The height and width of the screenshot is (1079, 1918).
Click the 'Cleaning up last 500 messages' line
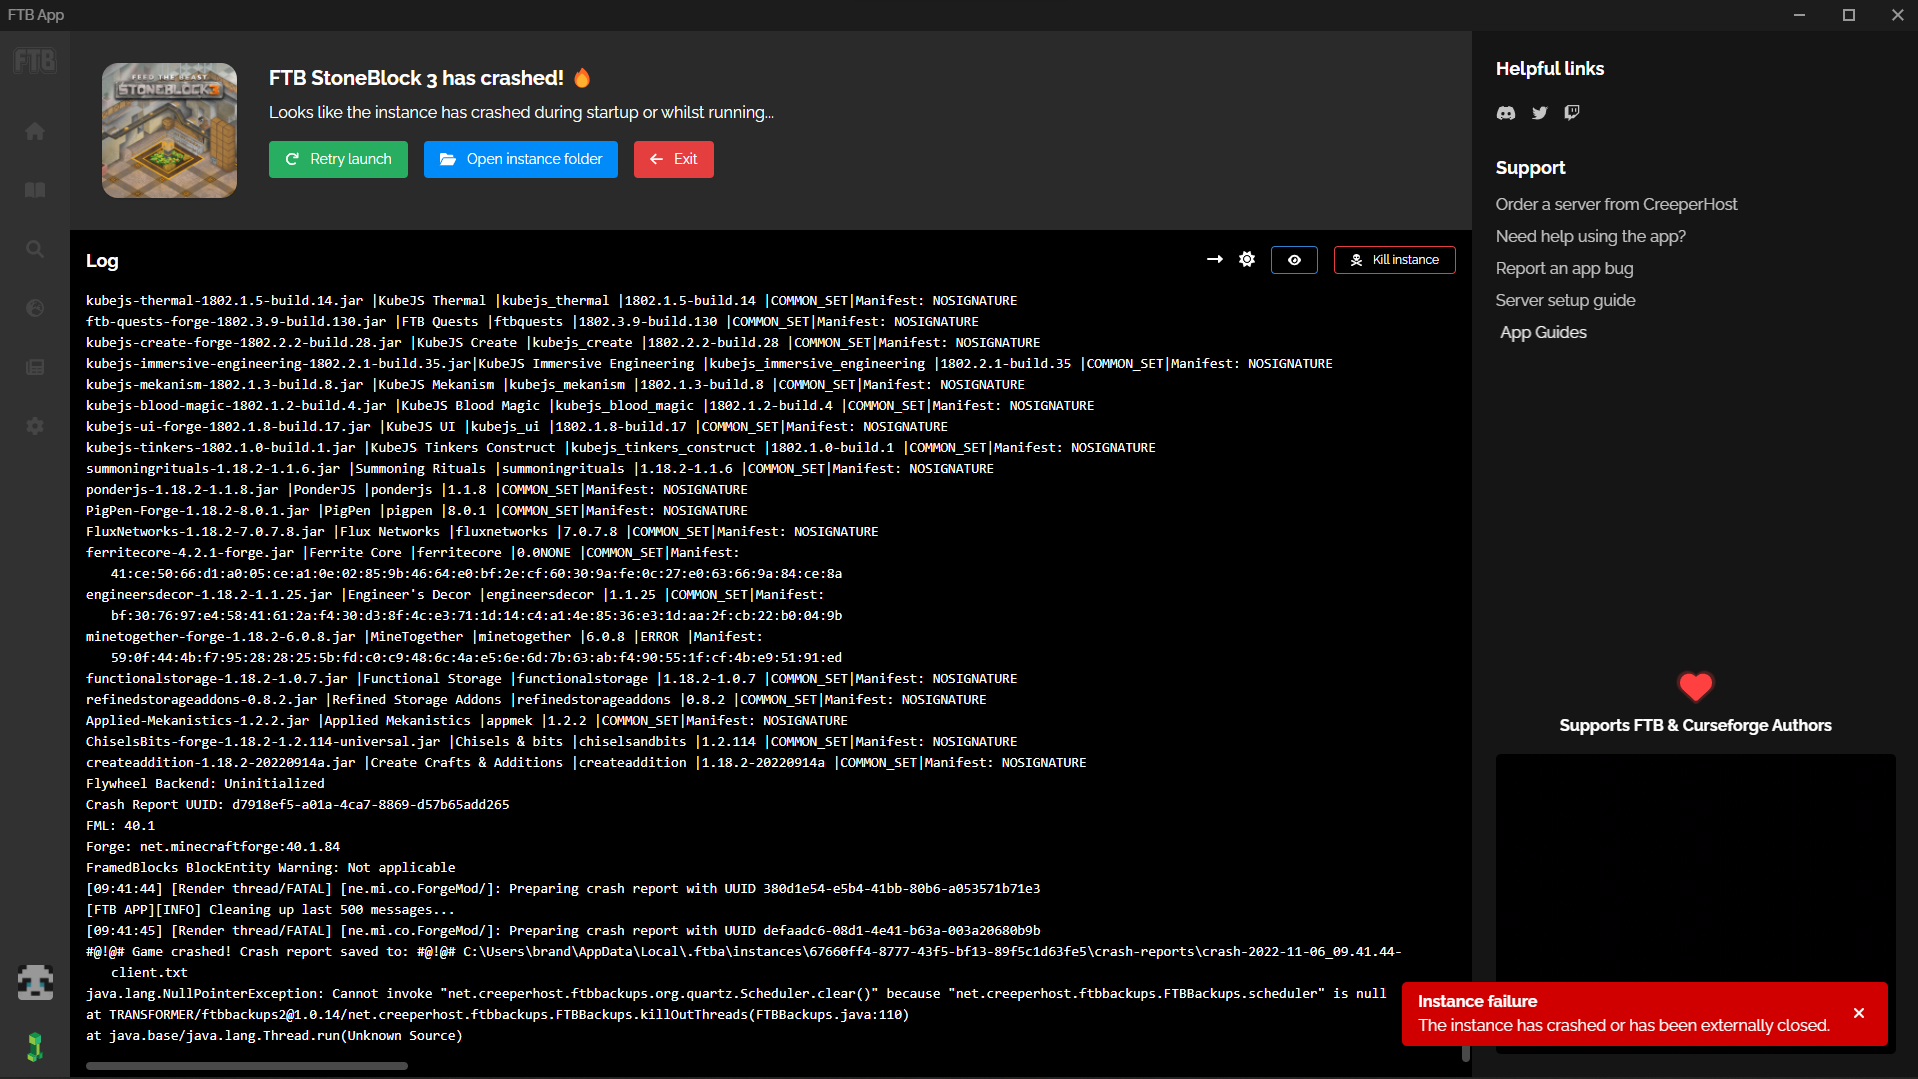(270, 909)
